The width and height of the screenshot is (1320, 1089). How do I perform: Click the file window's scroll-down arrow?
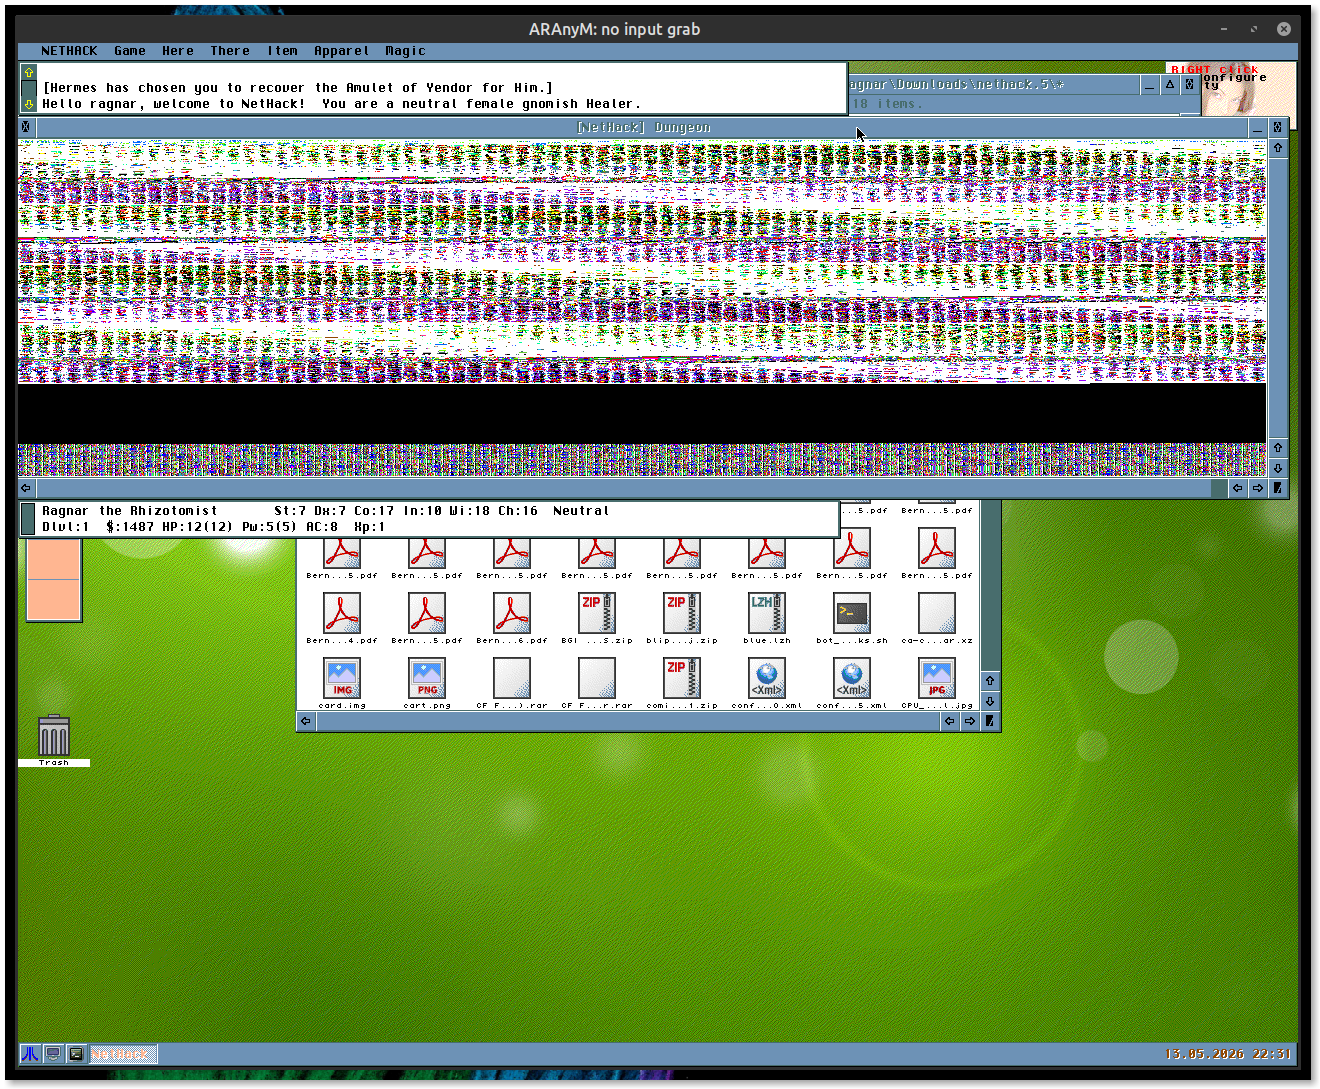click(x=990, y=701)
